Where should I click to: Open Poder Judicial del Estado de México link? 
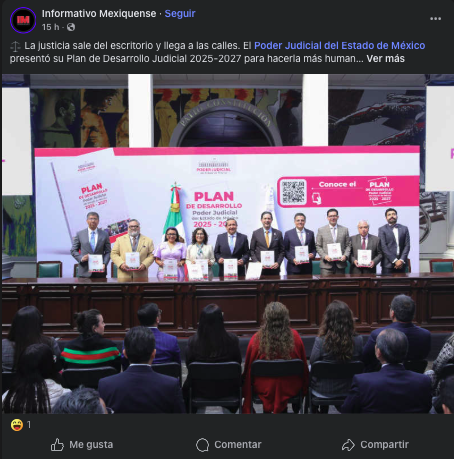tap(340, 46)
